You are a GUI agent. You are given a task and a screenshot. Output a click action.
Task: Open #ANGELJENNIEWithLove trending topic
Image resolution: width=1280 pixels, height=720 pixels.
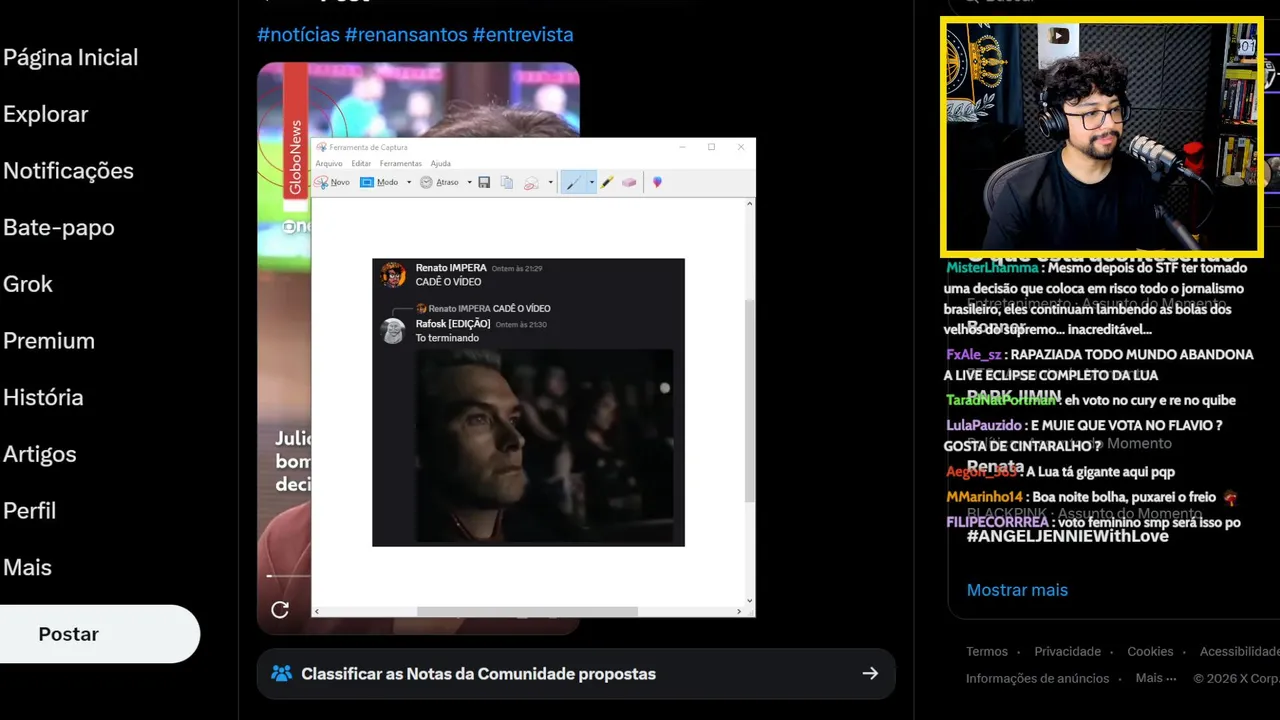point(1067,536)
